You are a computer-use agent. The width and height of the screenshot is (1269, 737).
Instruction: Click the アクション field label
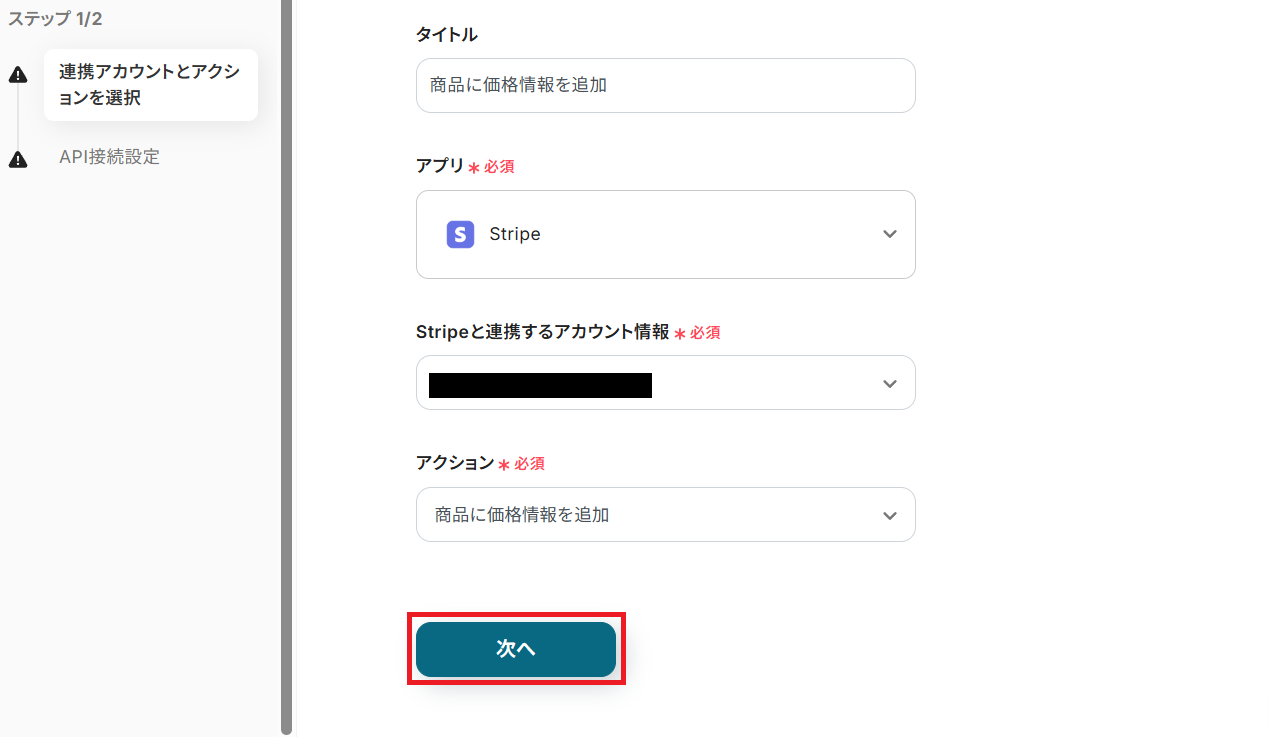(454, 463)
